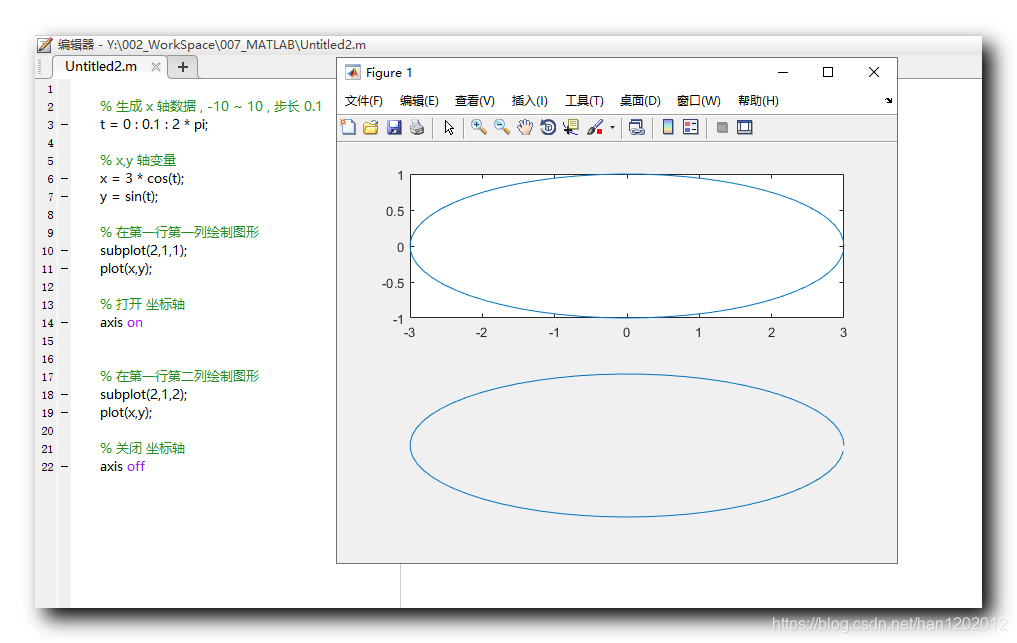Close the Untitled2.m tab

point(156,67)
